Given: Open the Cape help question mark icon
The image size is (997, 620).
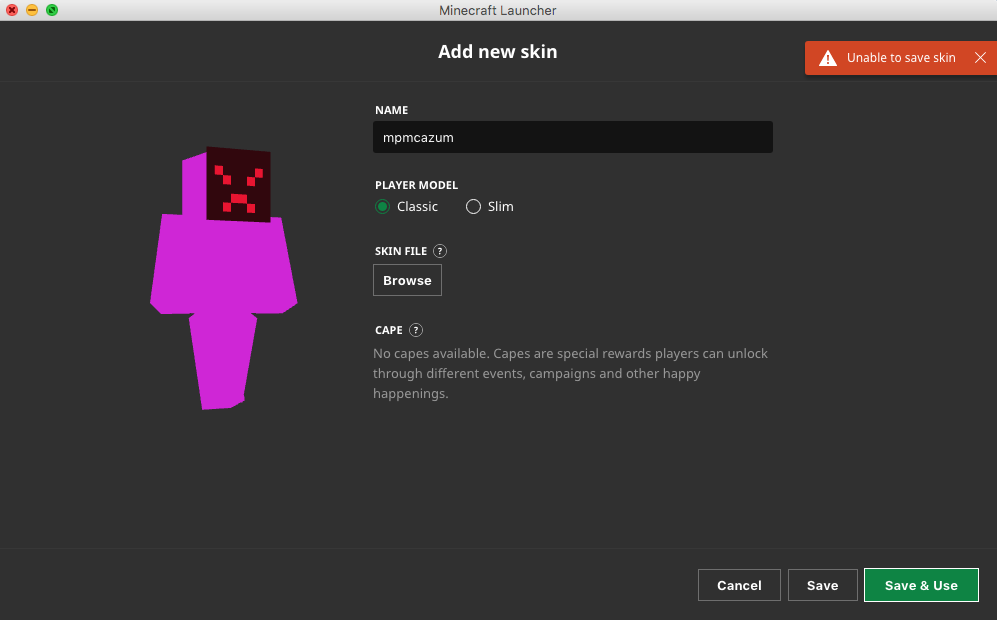Looking at the screenshot, I should coord(416,330).
